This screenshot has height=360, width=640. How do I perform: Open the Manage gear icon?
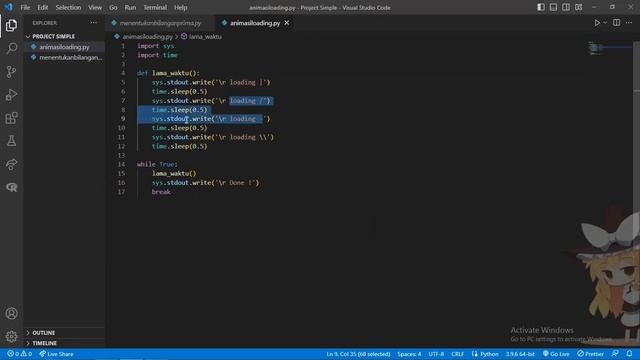(x=11, y=336)
